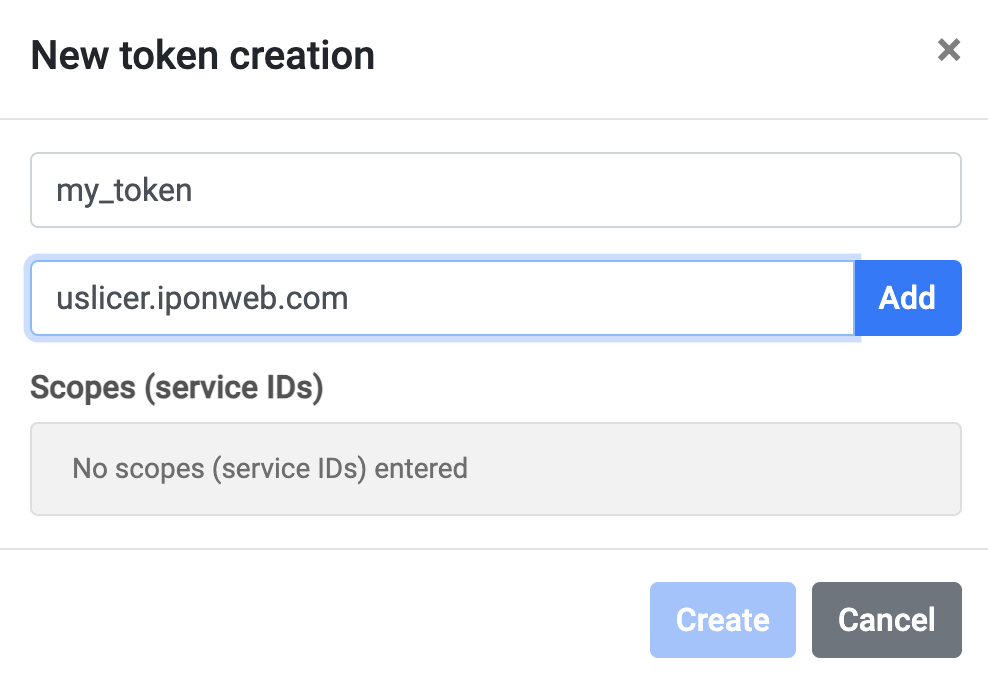
Task: Focus the my_token name field
Action: click(x=495, y=190)
